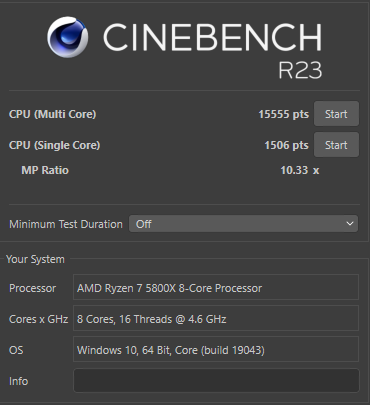370x405 pixels.
Task: Start the CPU Multi Core benchmark
Action: point(336,114)
